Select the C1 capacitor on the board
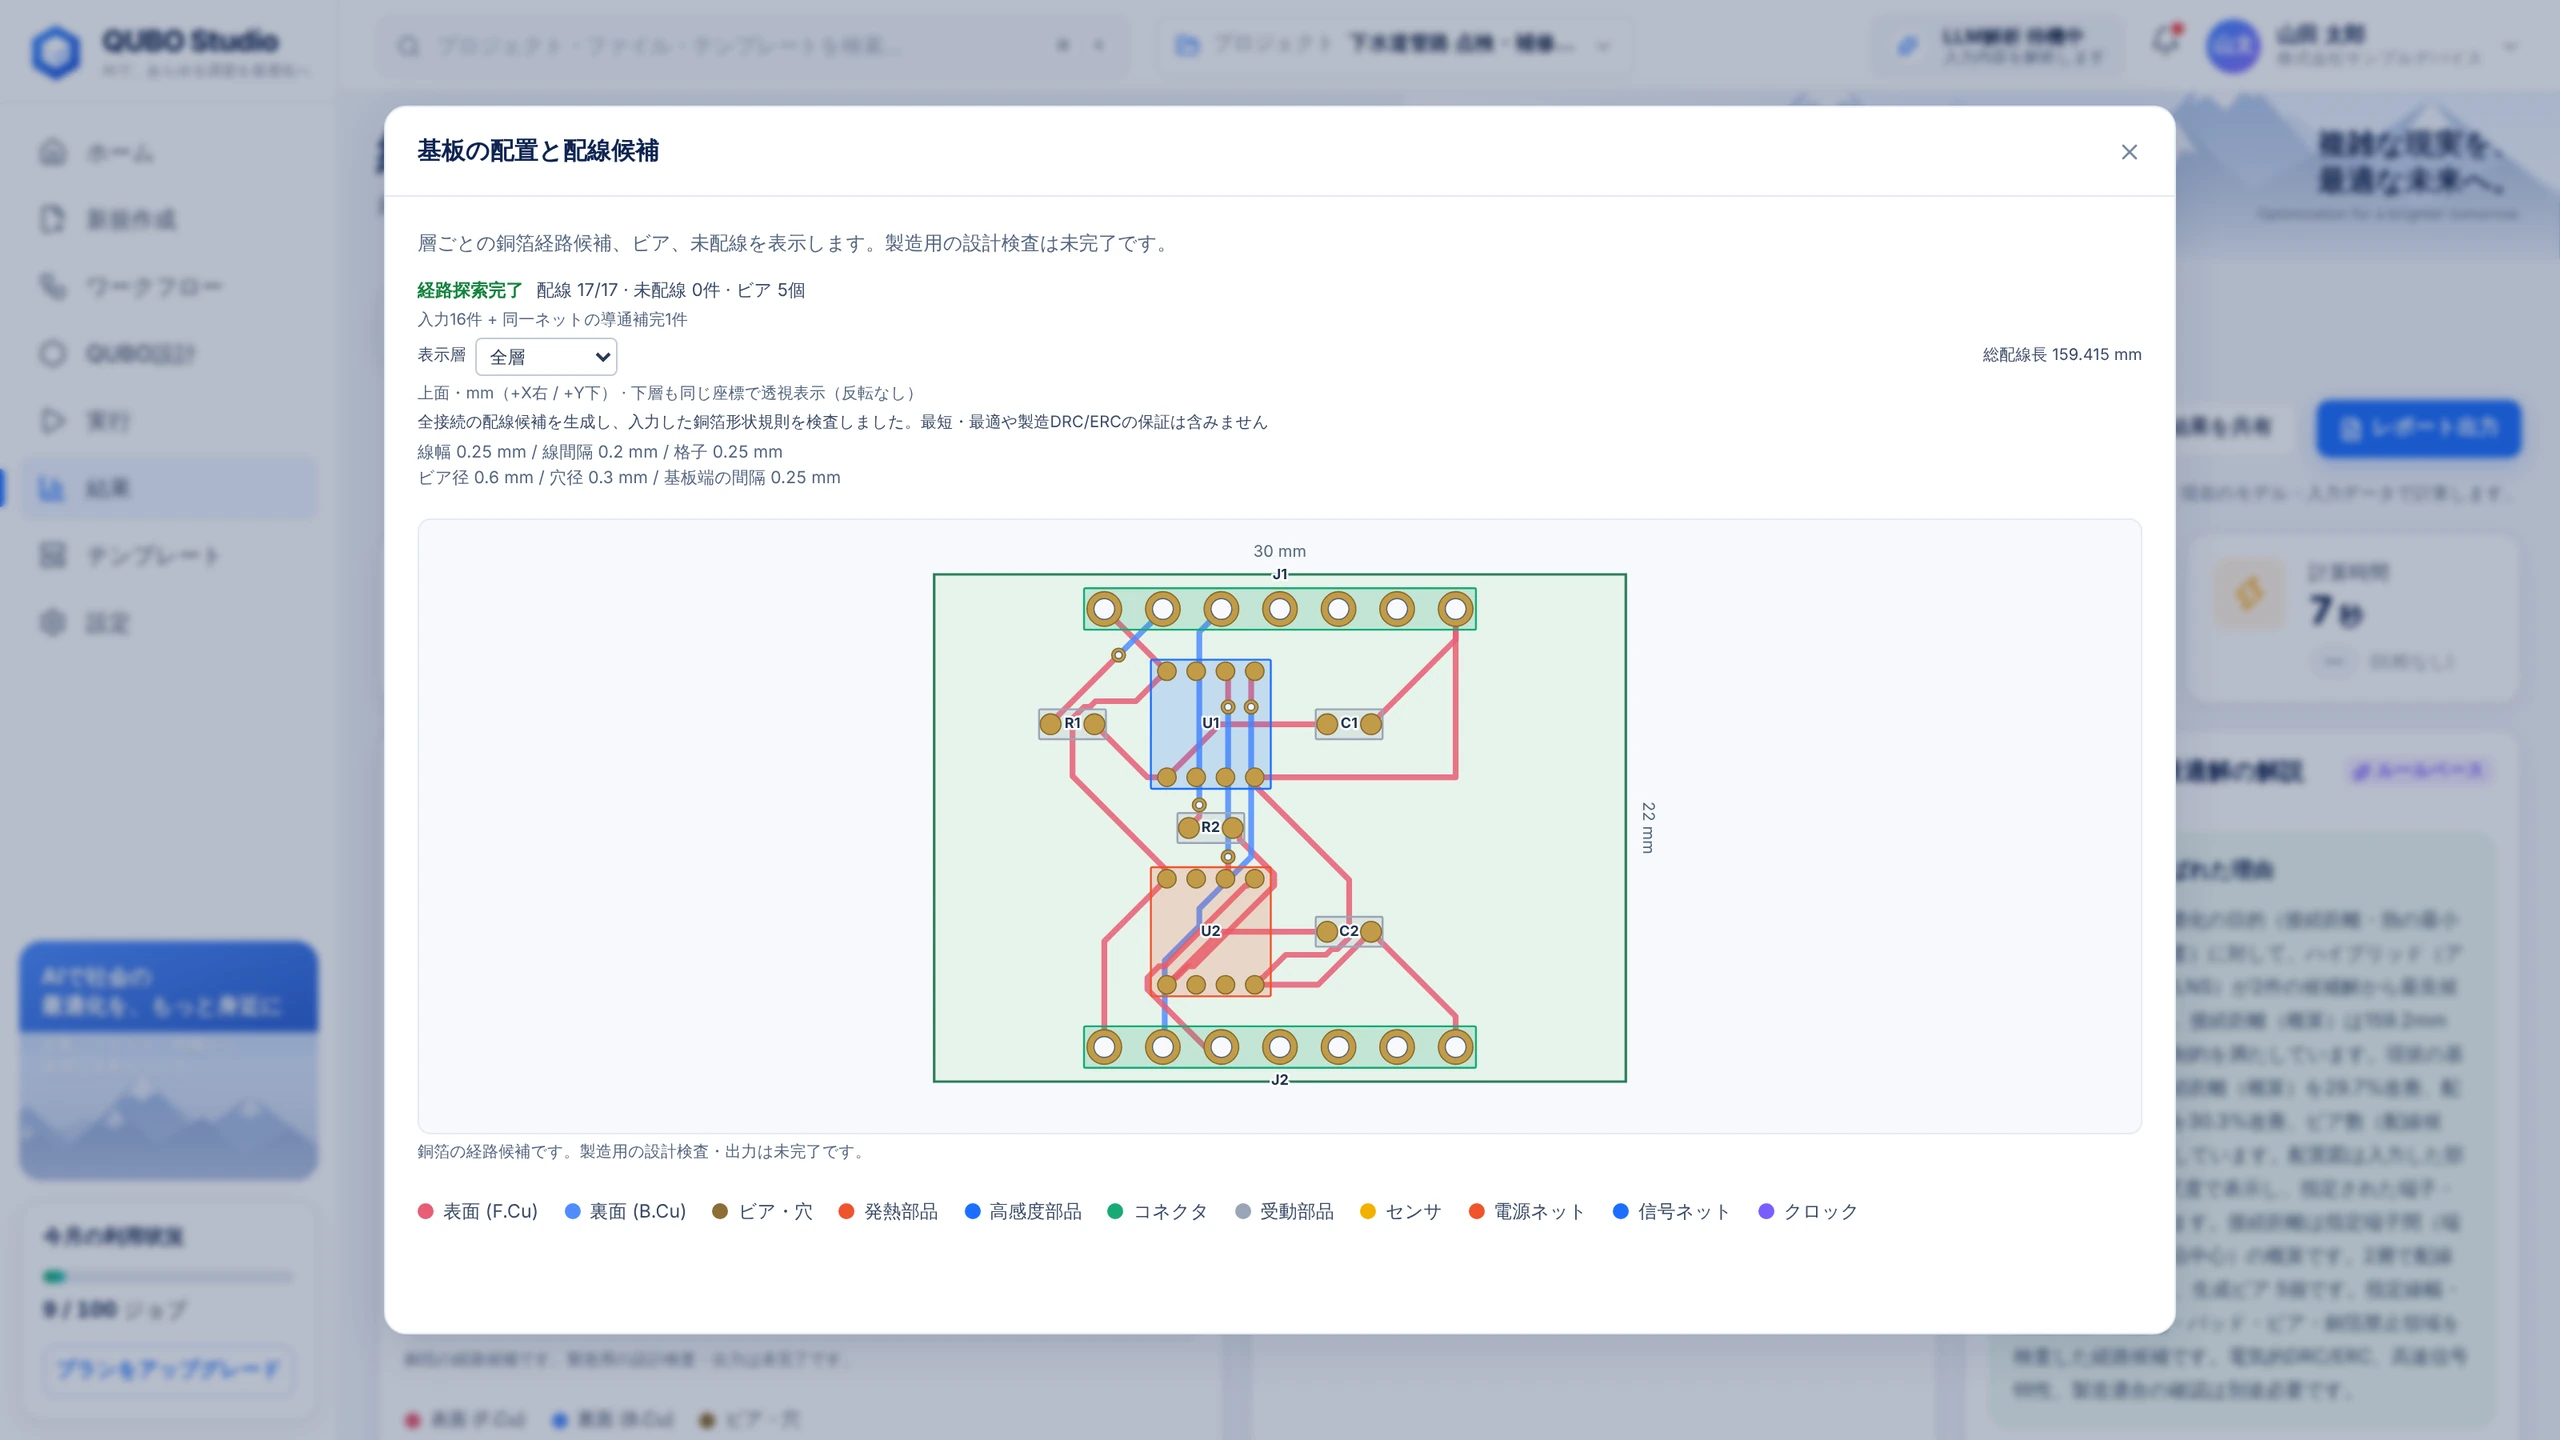Screen dimensions: 2560x1440 [1349, 723]
